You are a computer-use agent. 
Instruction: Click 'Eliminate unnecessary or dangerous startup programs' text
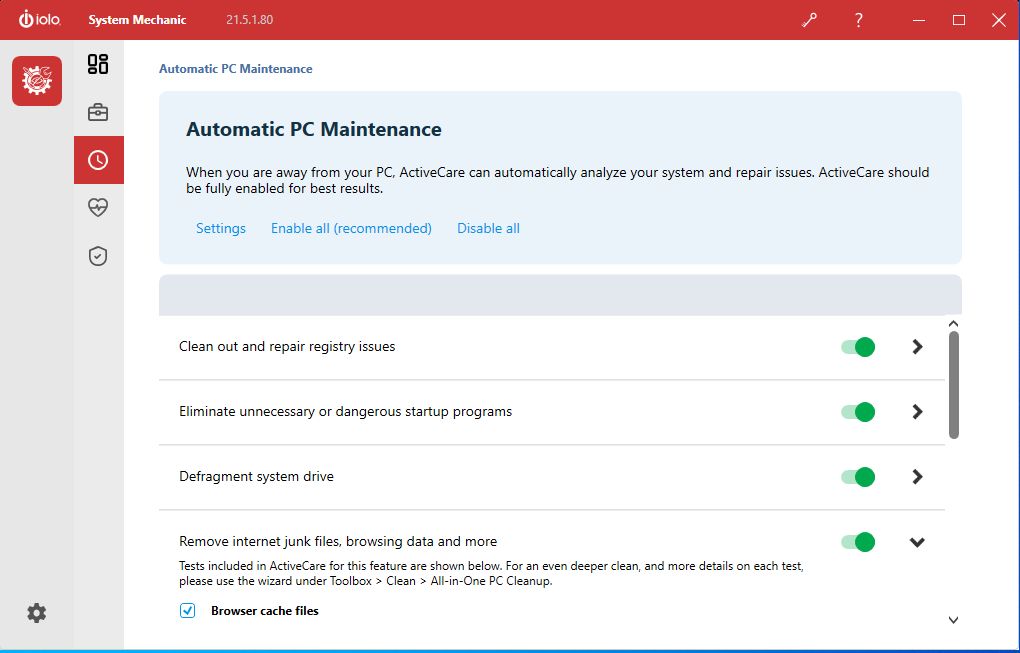click(345, 412)
